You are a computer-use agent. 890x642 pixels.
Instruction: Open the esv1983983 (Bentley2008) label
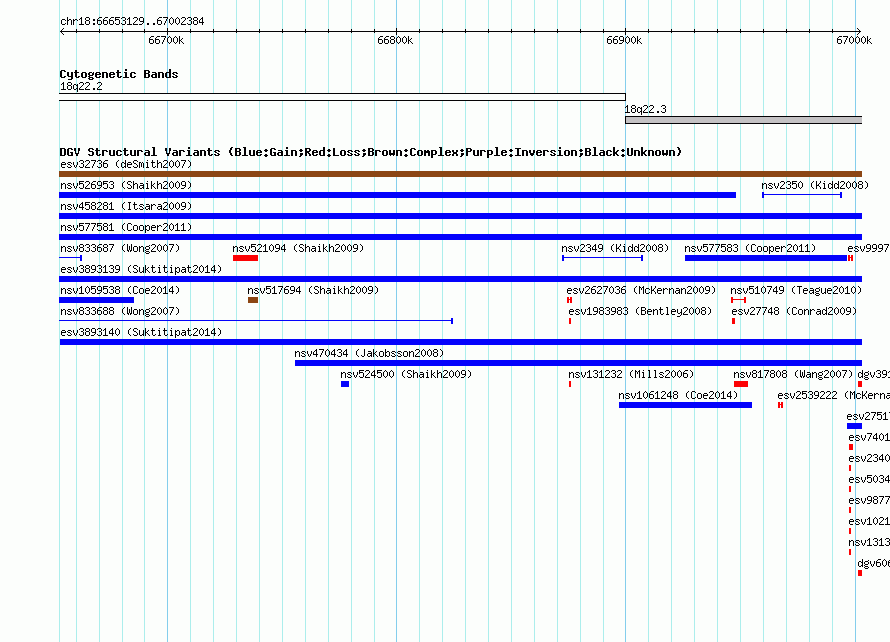pos(640,311)
